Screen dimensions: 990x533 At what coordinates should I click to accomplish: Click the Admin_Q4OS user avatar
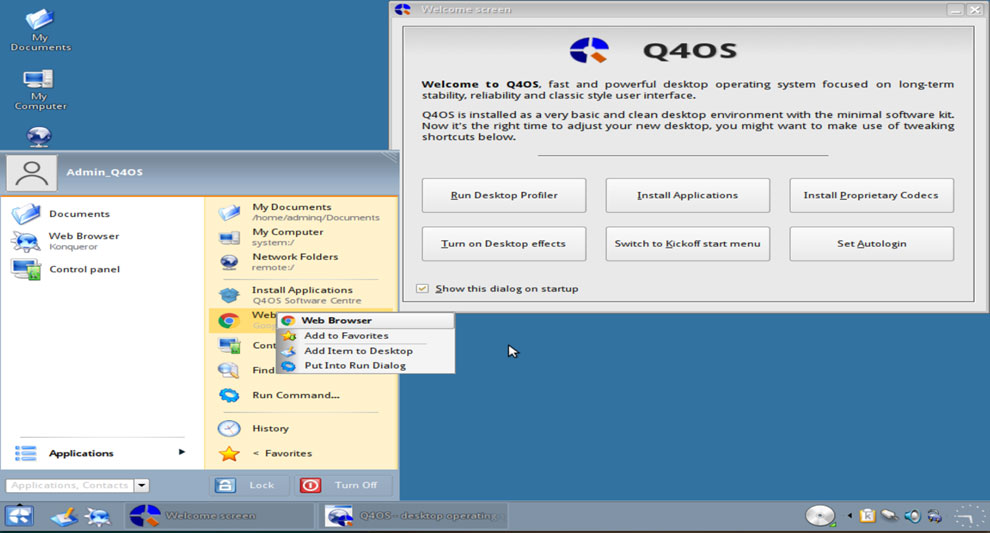(x=32, y=173)
